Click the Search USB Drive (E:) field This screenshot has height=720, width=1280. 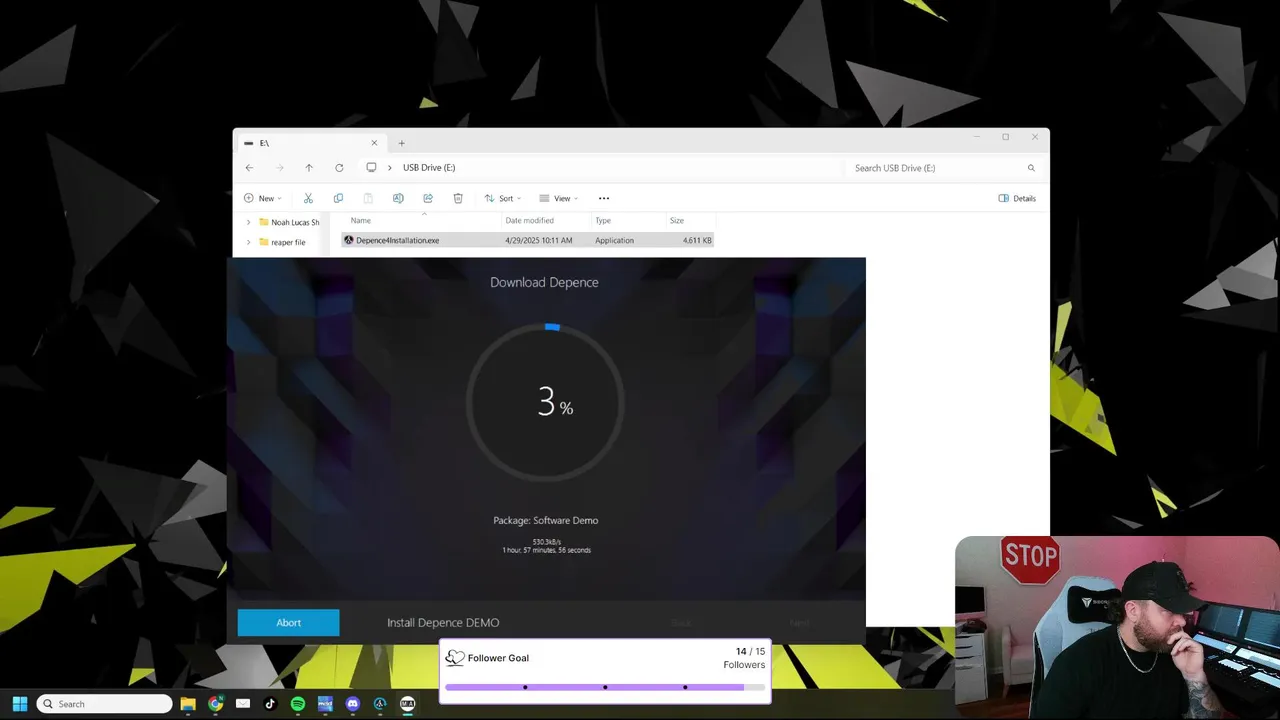[x=945, y=168]
